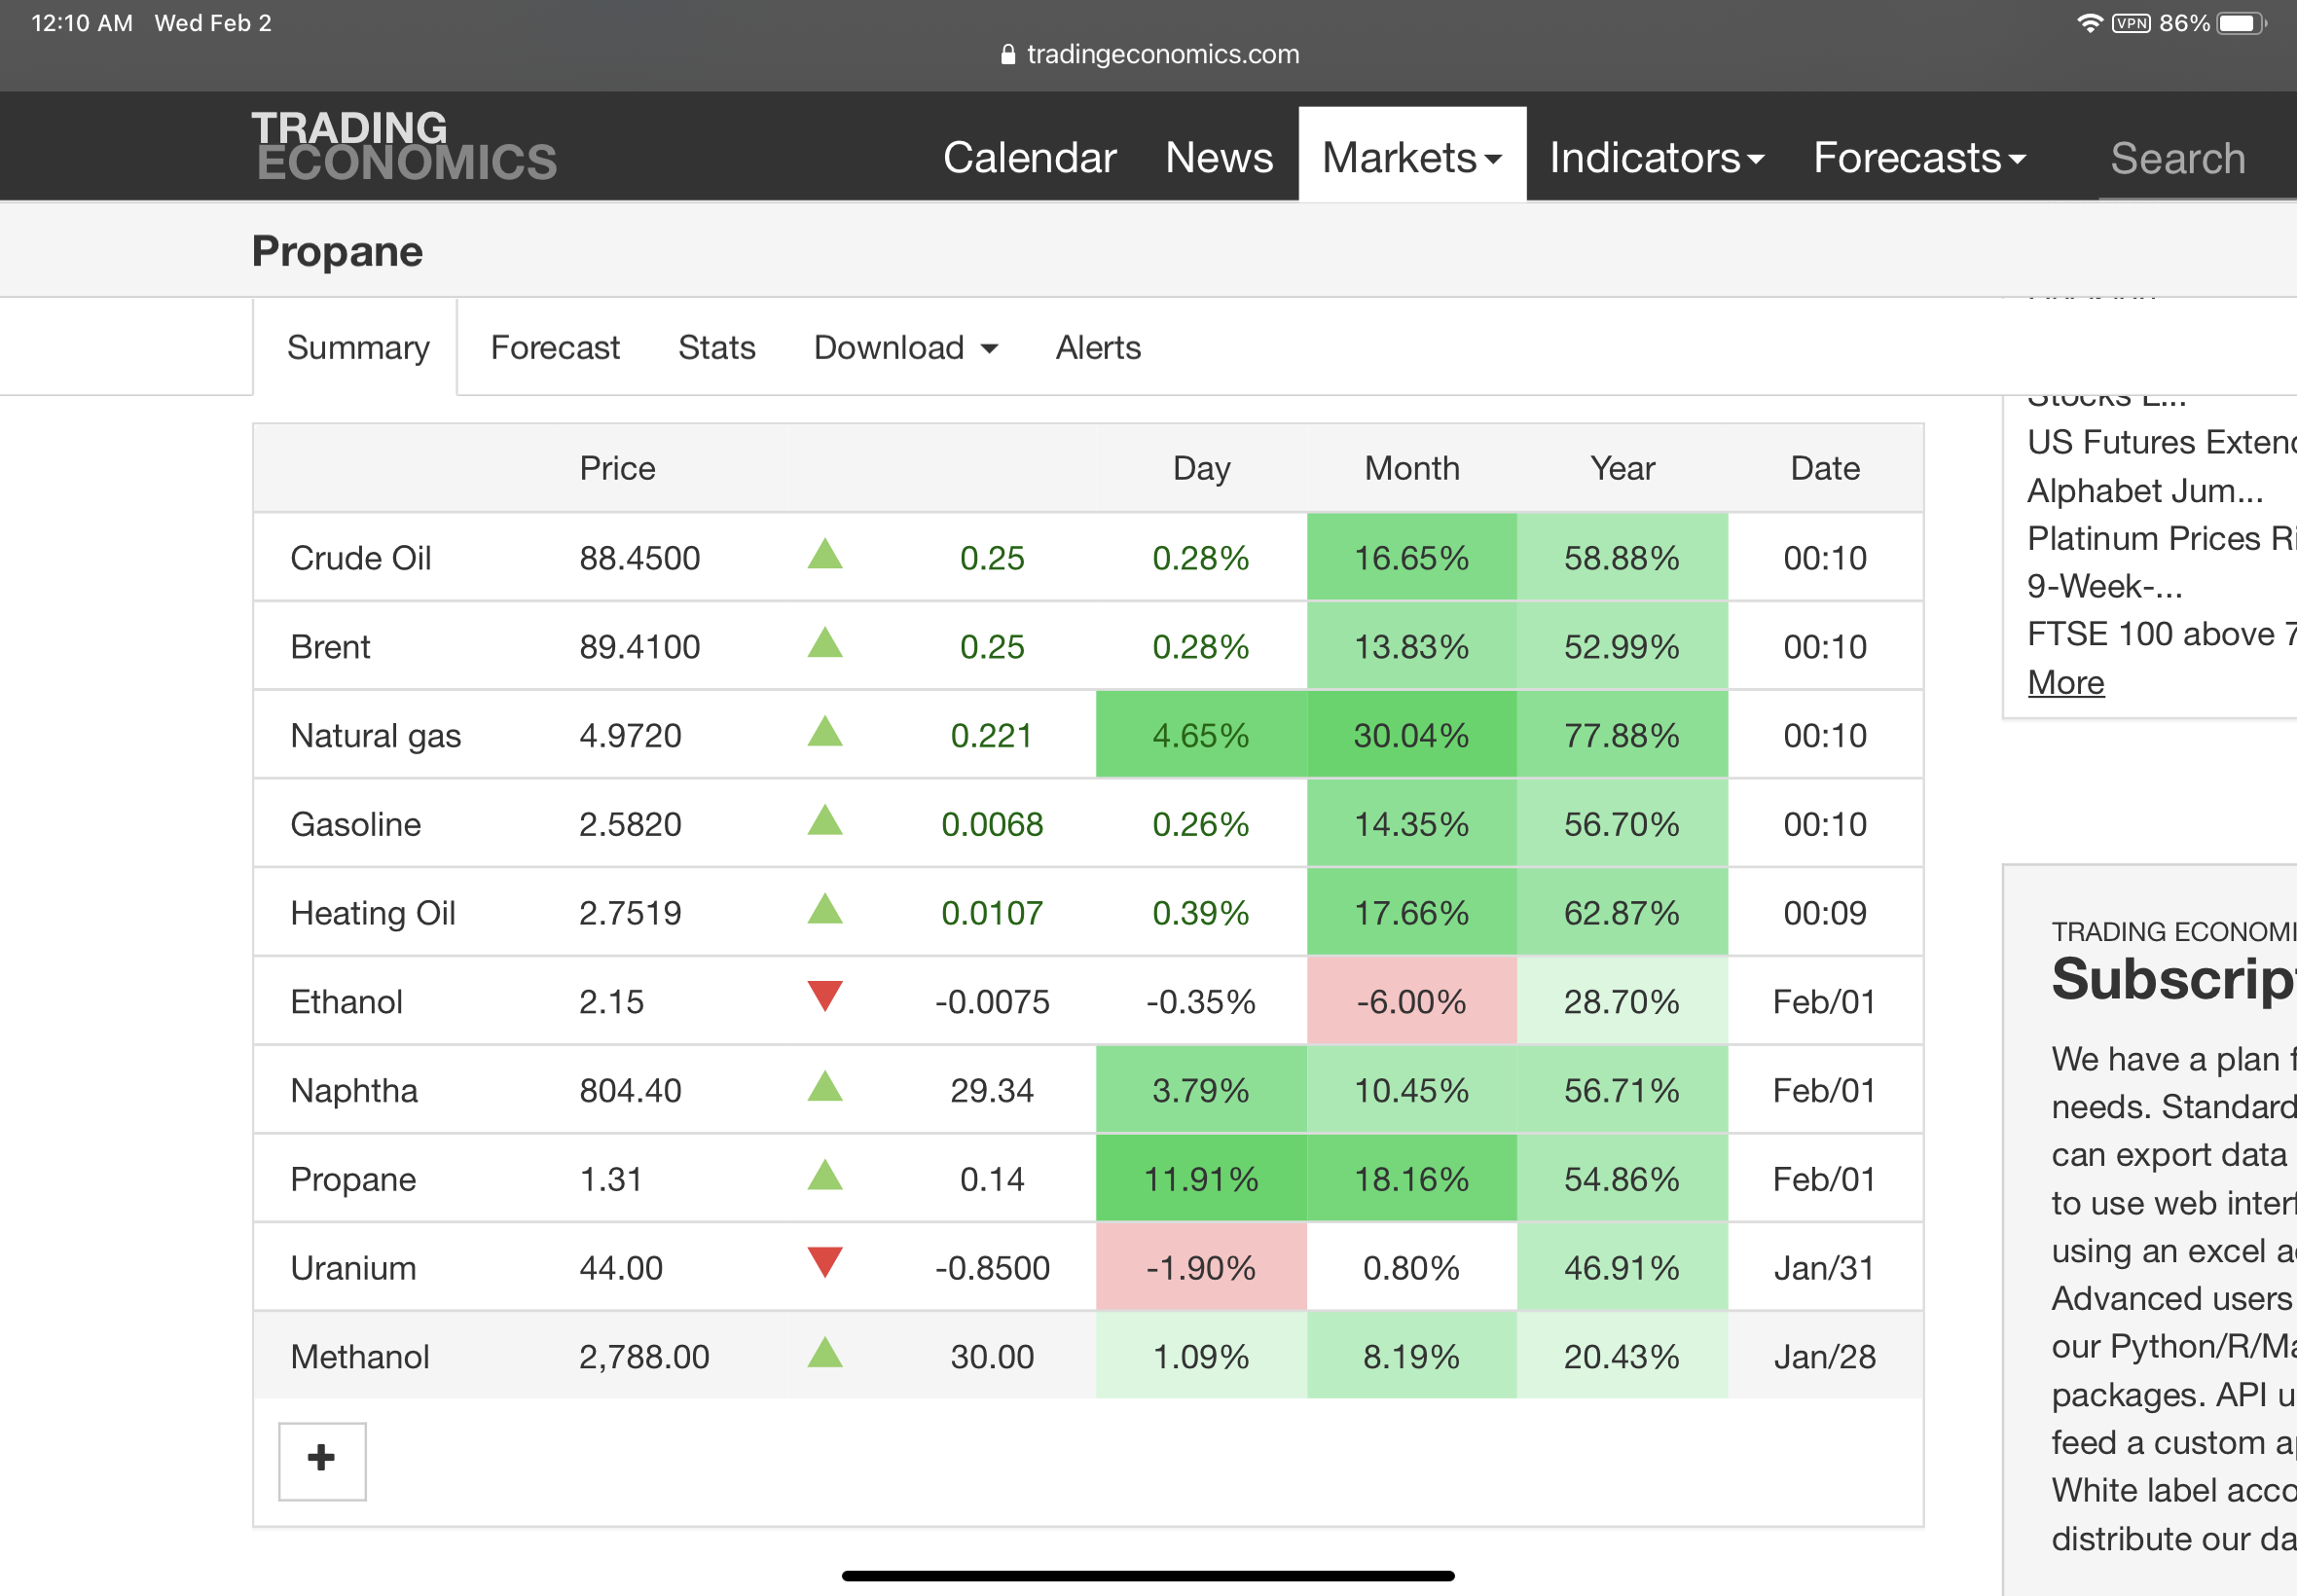
Task: Click red down arrow in Ethanol row
Action: (x=825, y=997)
